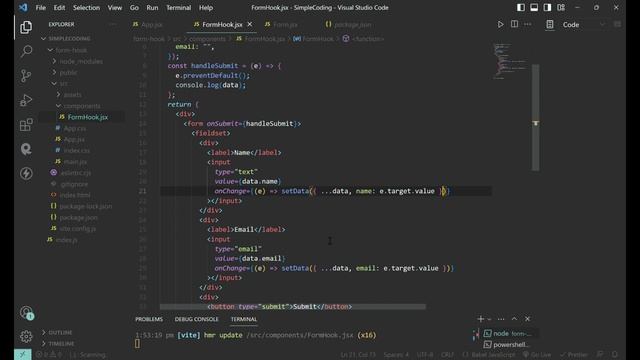Open the Selection menu

(x=86, y=7)
